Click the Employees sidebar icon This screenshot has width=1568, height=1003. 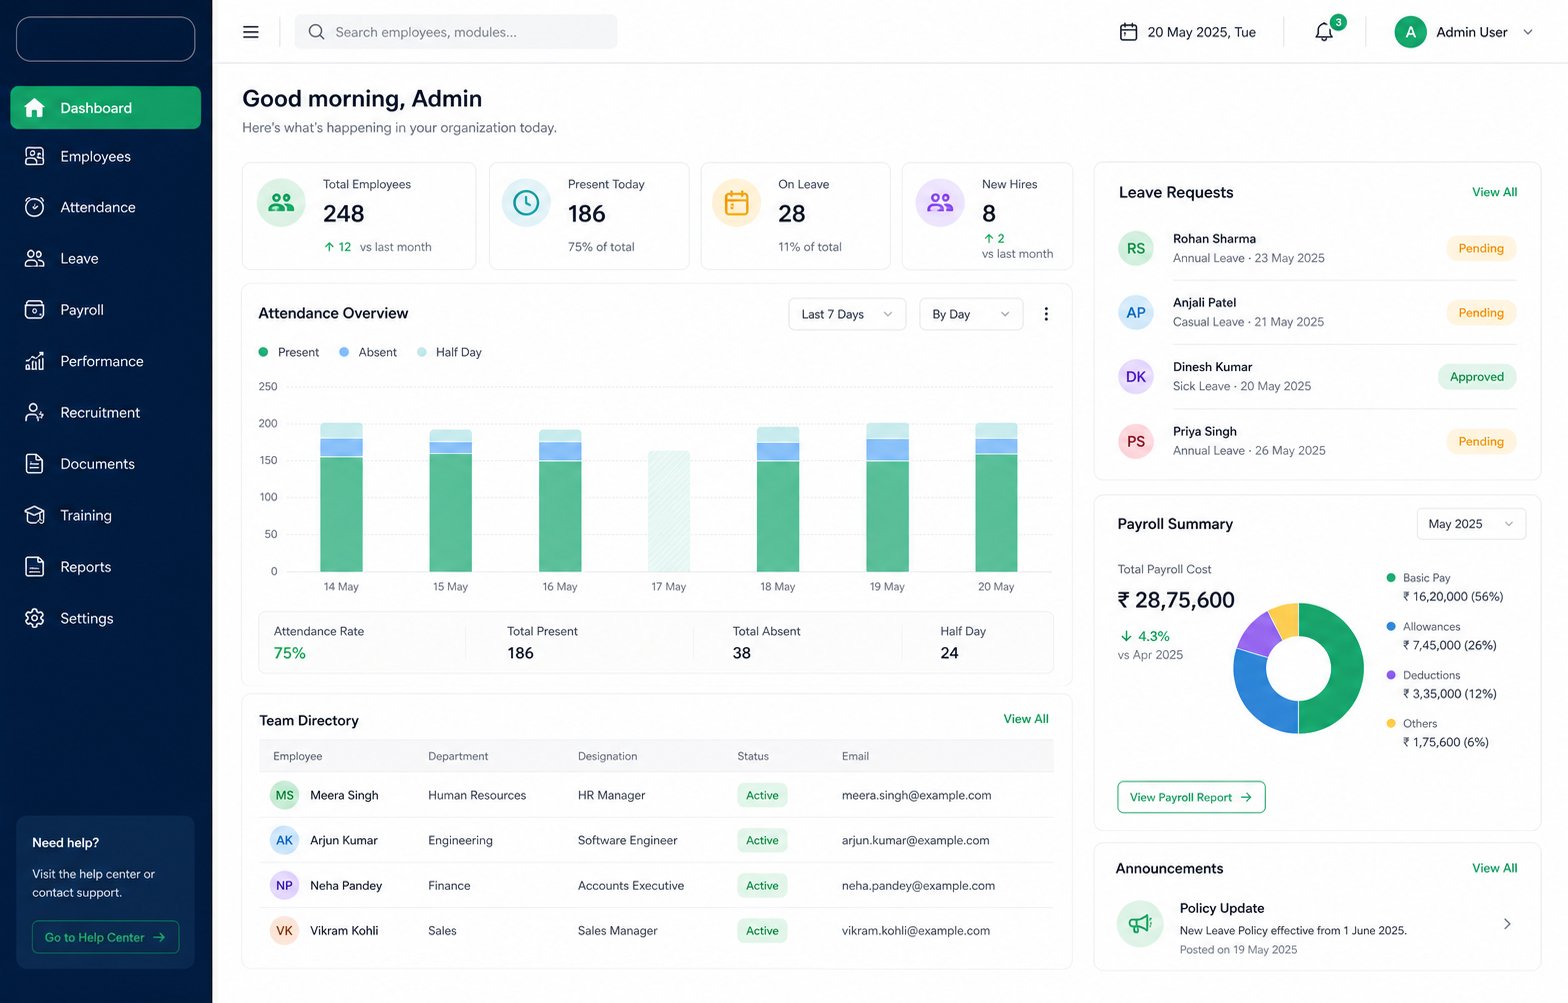(x=35, y=156)
